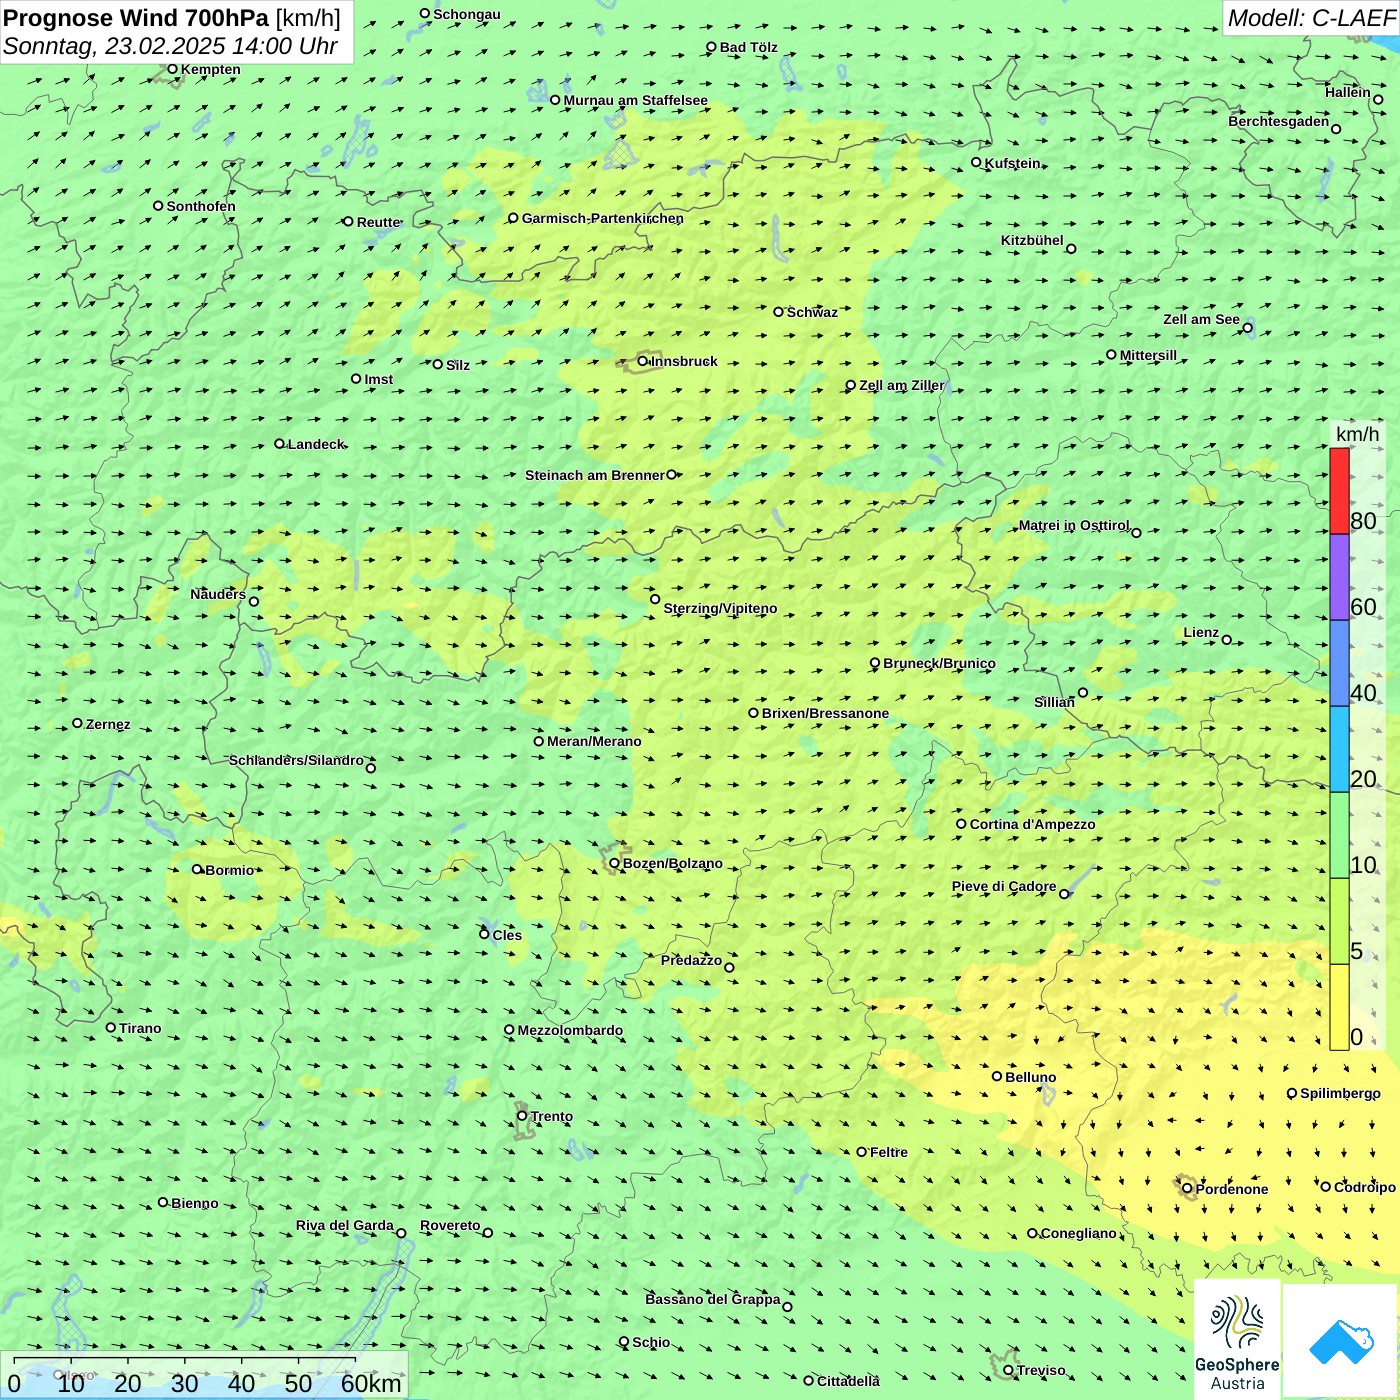Viewport: 1400px width, 1400px height.
Task: Click the 'Cittadella' label
Action: (848, 1381)
